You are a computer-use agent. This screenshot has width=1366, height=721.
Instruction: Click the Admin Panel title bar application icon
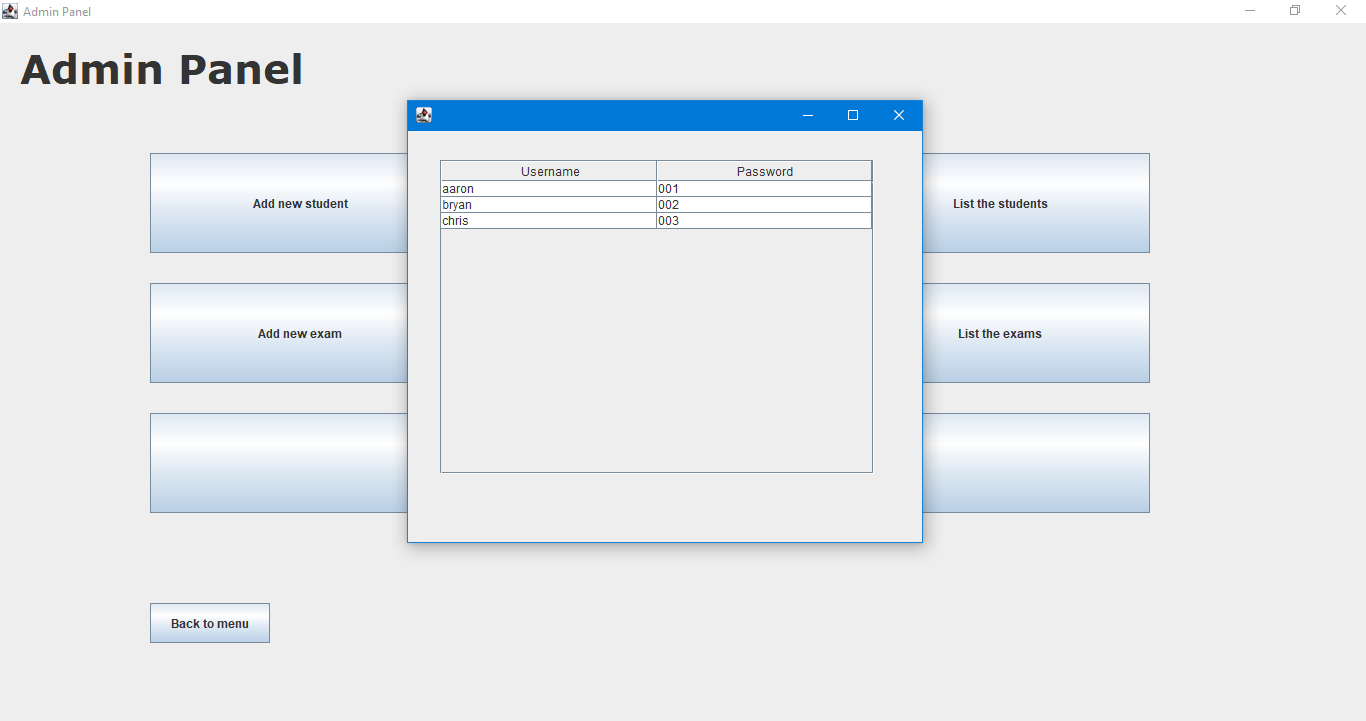[x=10, y=10]
